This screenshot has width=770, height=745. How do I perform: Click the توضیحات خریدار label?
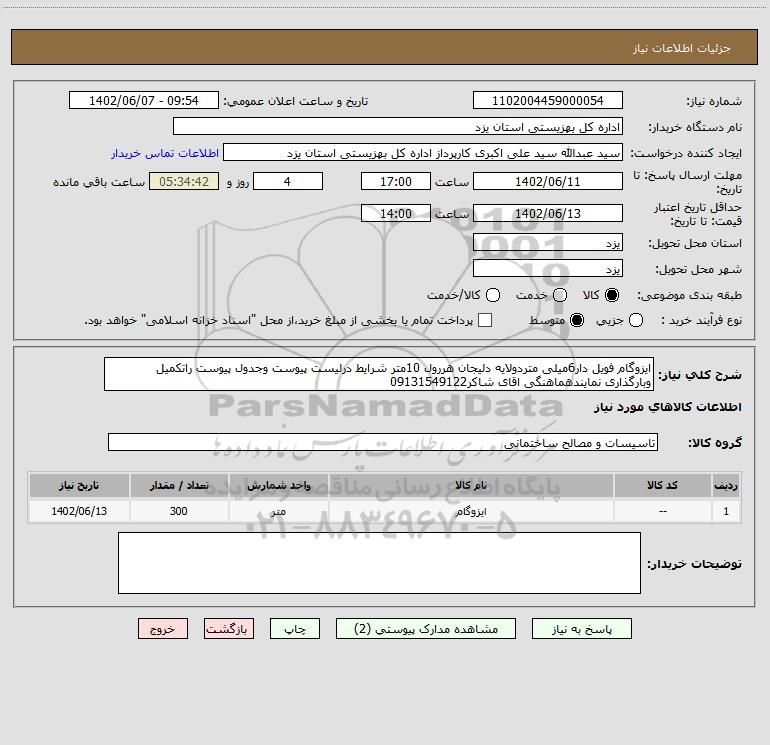coord(694,564)
